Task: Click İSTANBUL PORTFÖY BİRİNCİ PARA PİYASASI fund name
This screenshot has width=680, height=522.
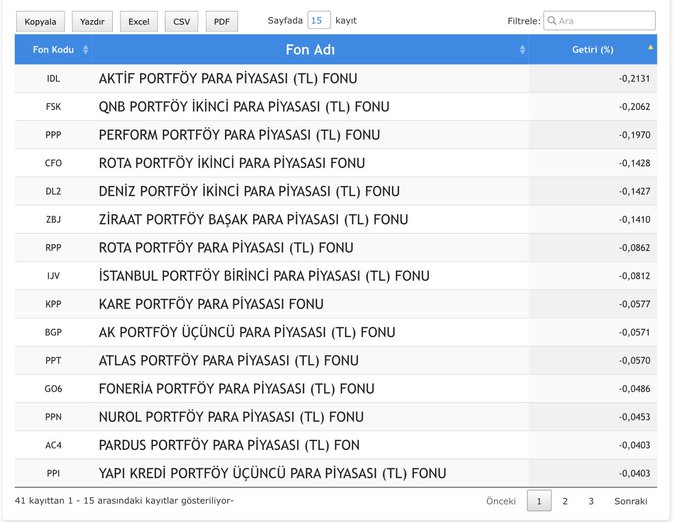Action: pyautogui.click(x=264, y=276)
